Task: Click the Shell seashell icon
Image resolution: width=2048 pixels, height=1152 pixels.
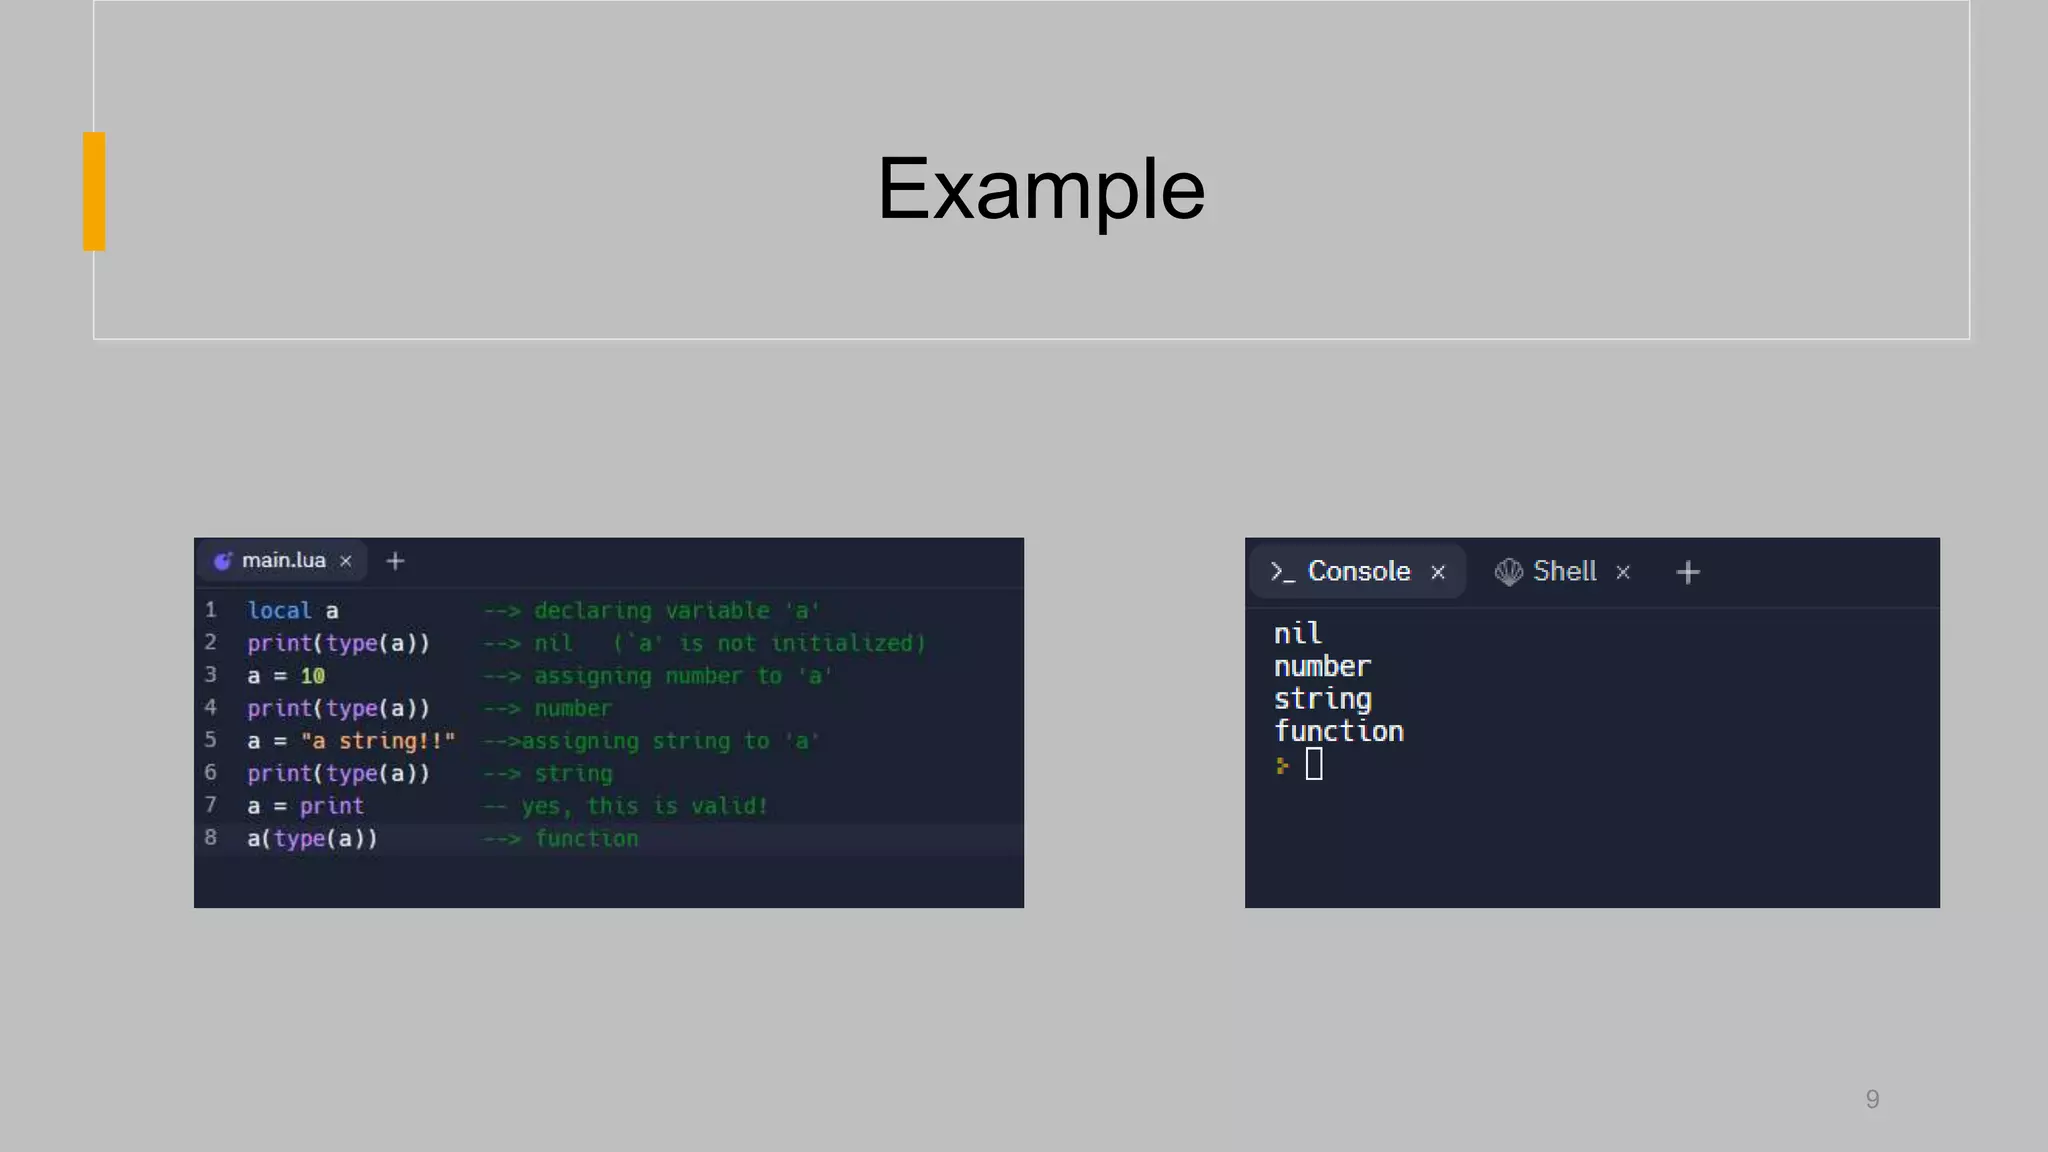Action: pos(1508,571)
